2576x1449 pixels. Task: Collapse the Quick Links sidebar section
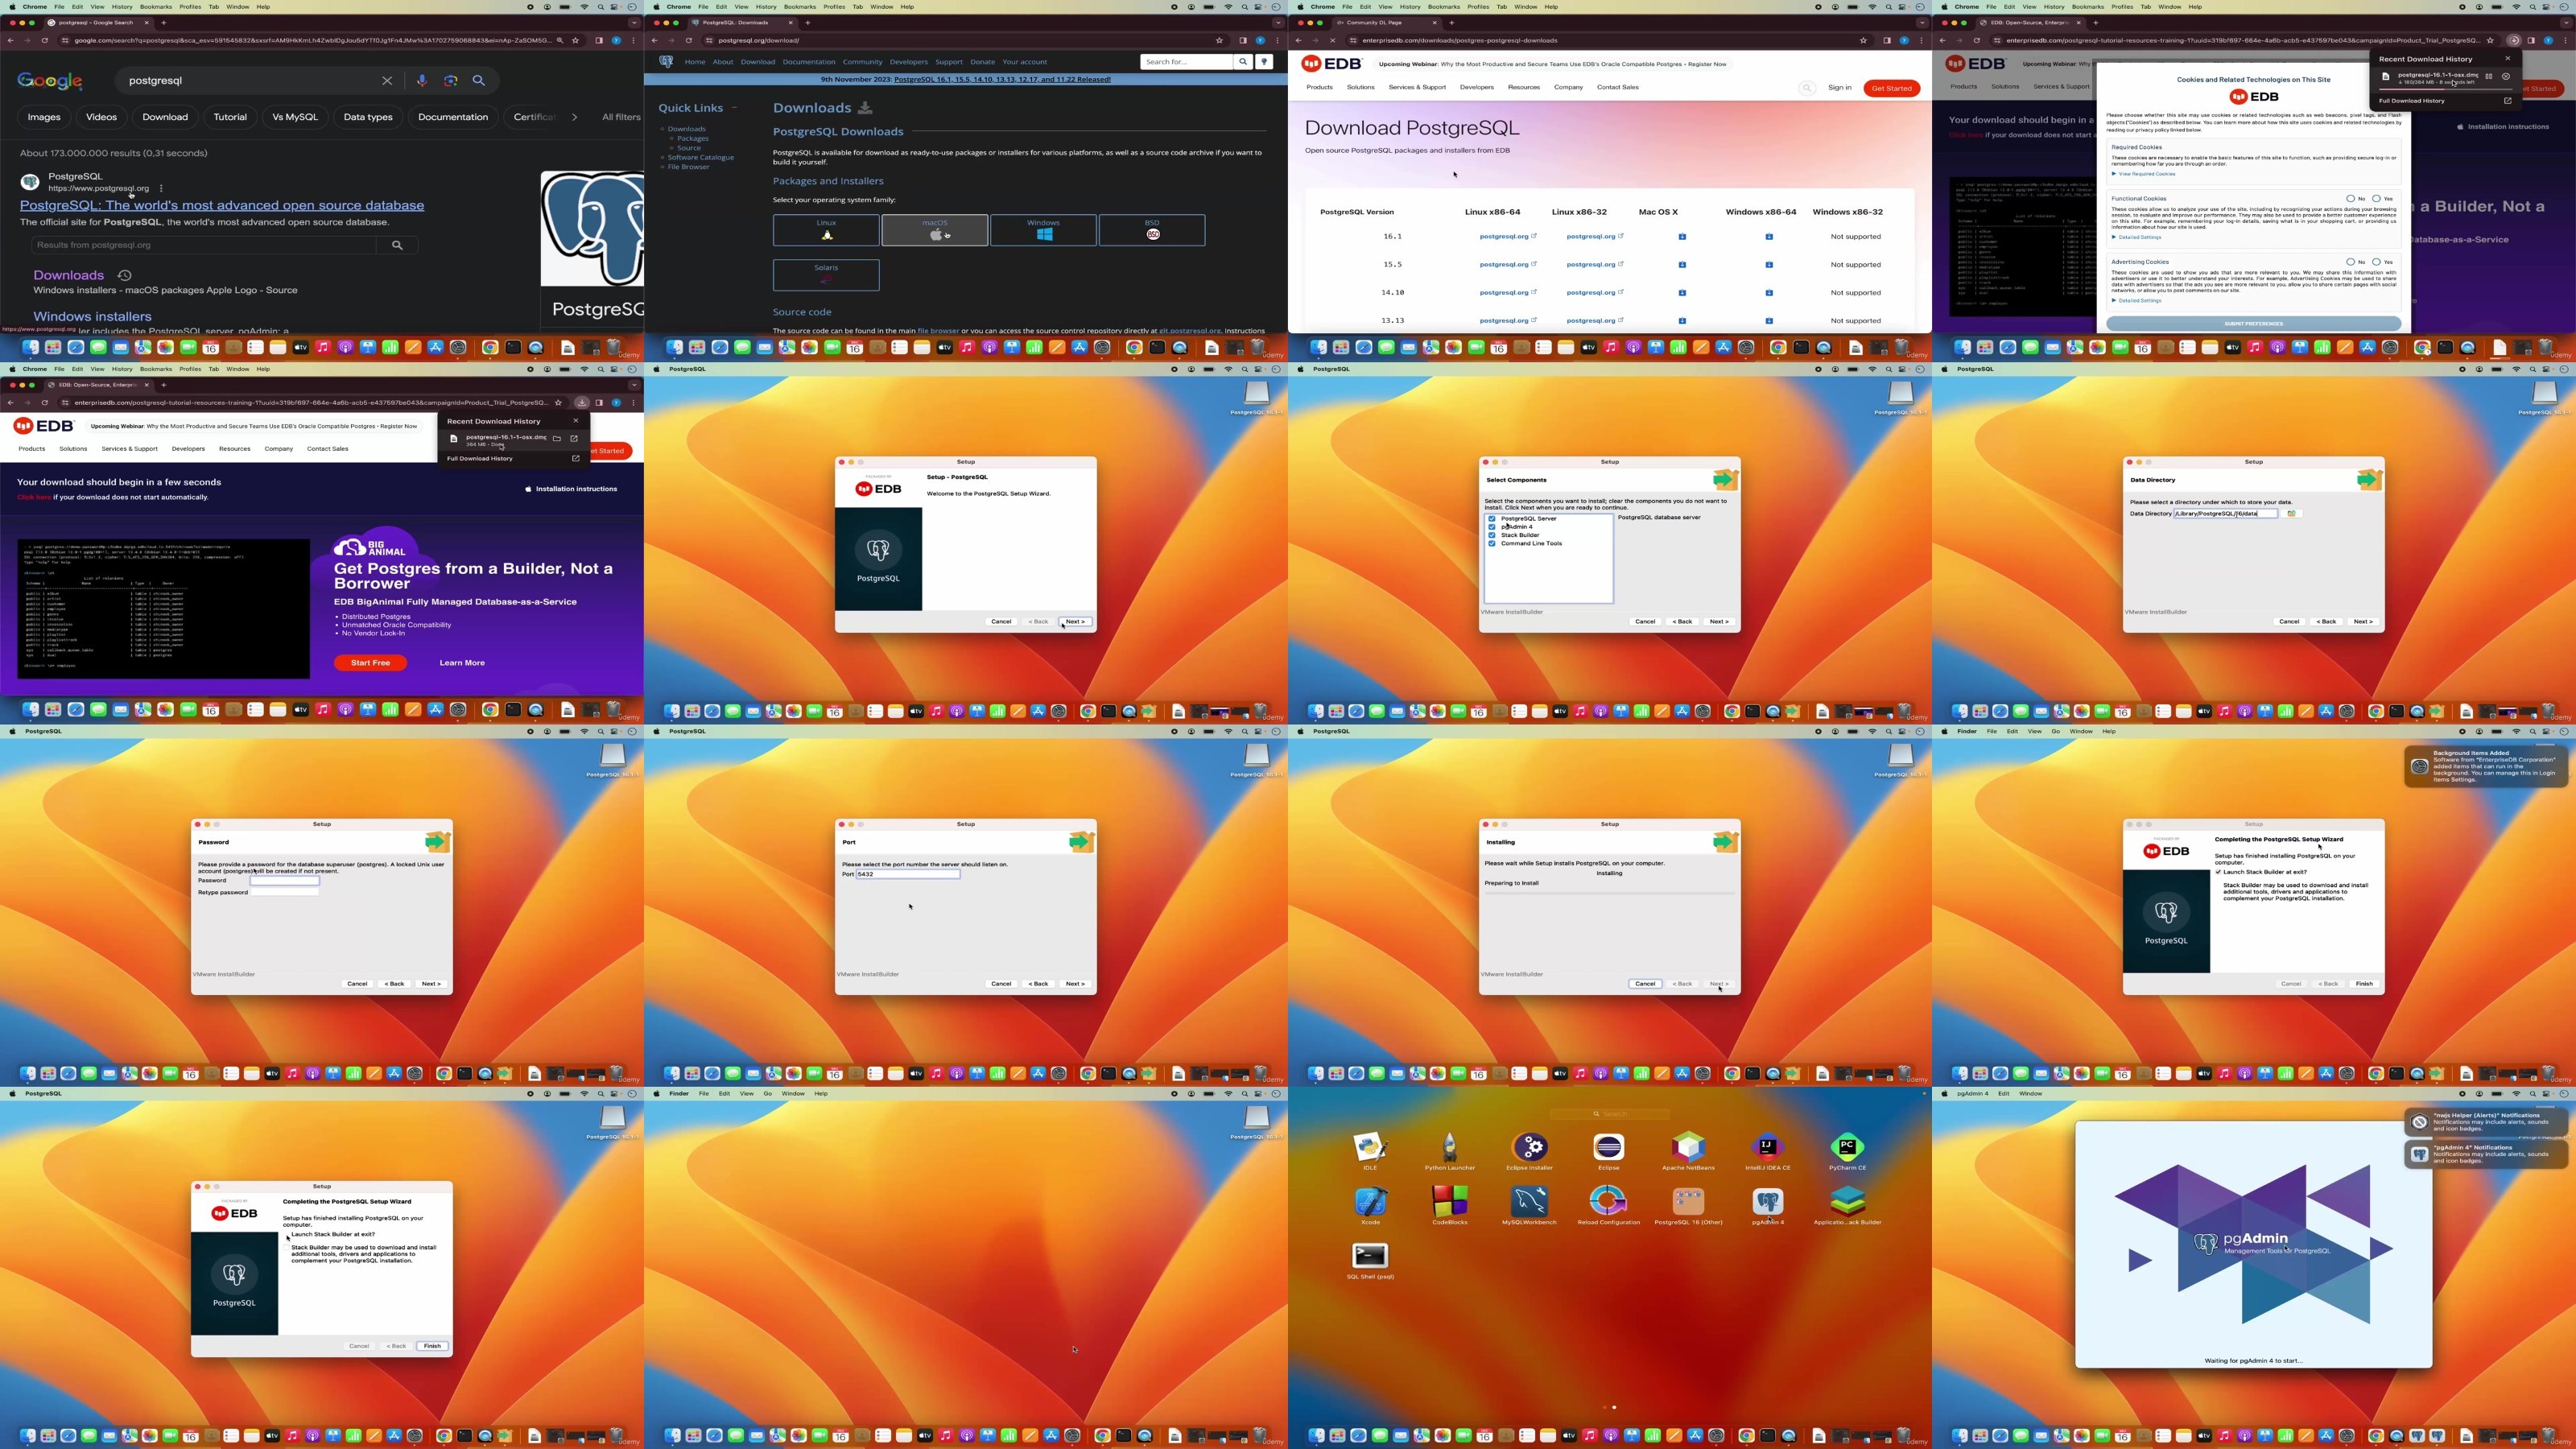(x=734, y=108)
